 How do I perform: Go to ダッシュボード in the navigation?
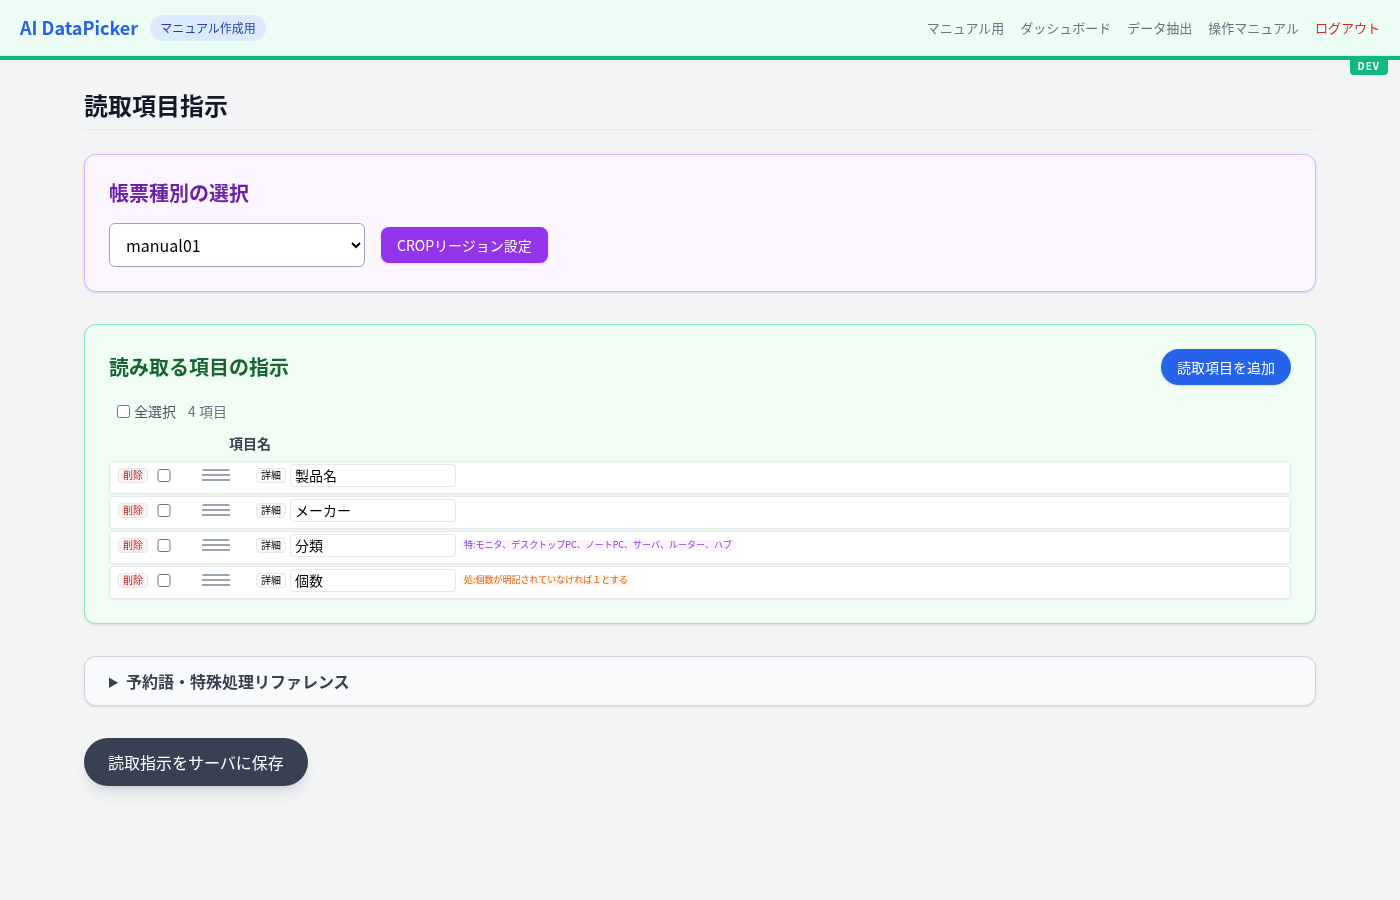click(1065, 29)
